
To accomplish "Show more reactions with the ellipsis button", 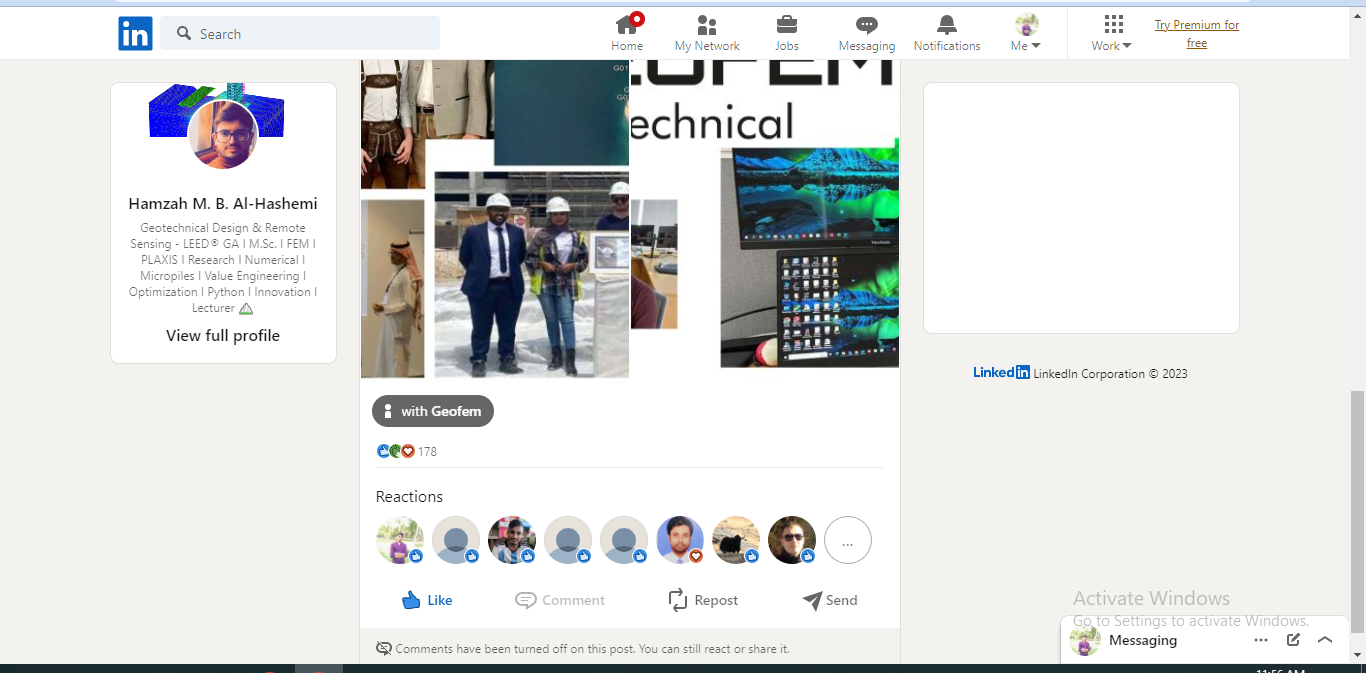I will coord(848,540).
